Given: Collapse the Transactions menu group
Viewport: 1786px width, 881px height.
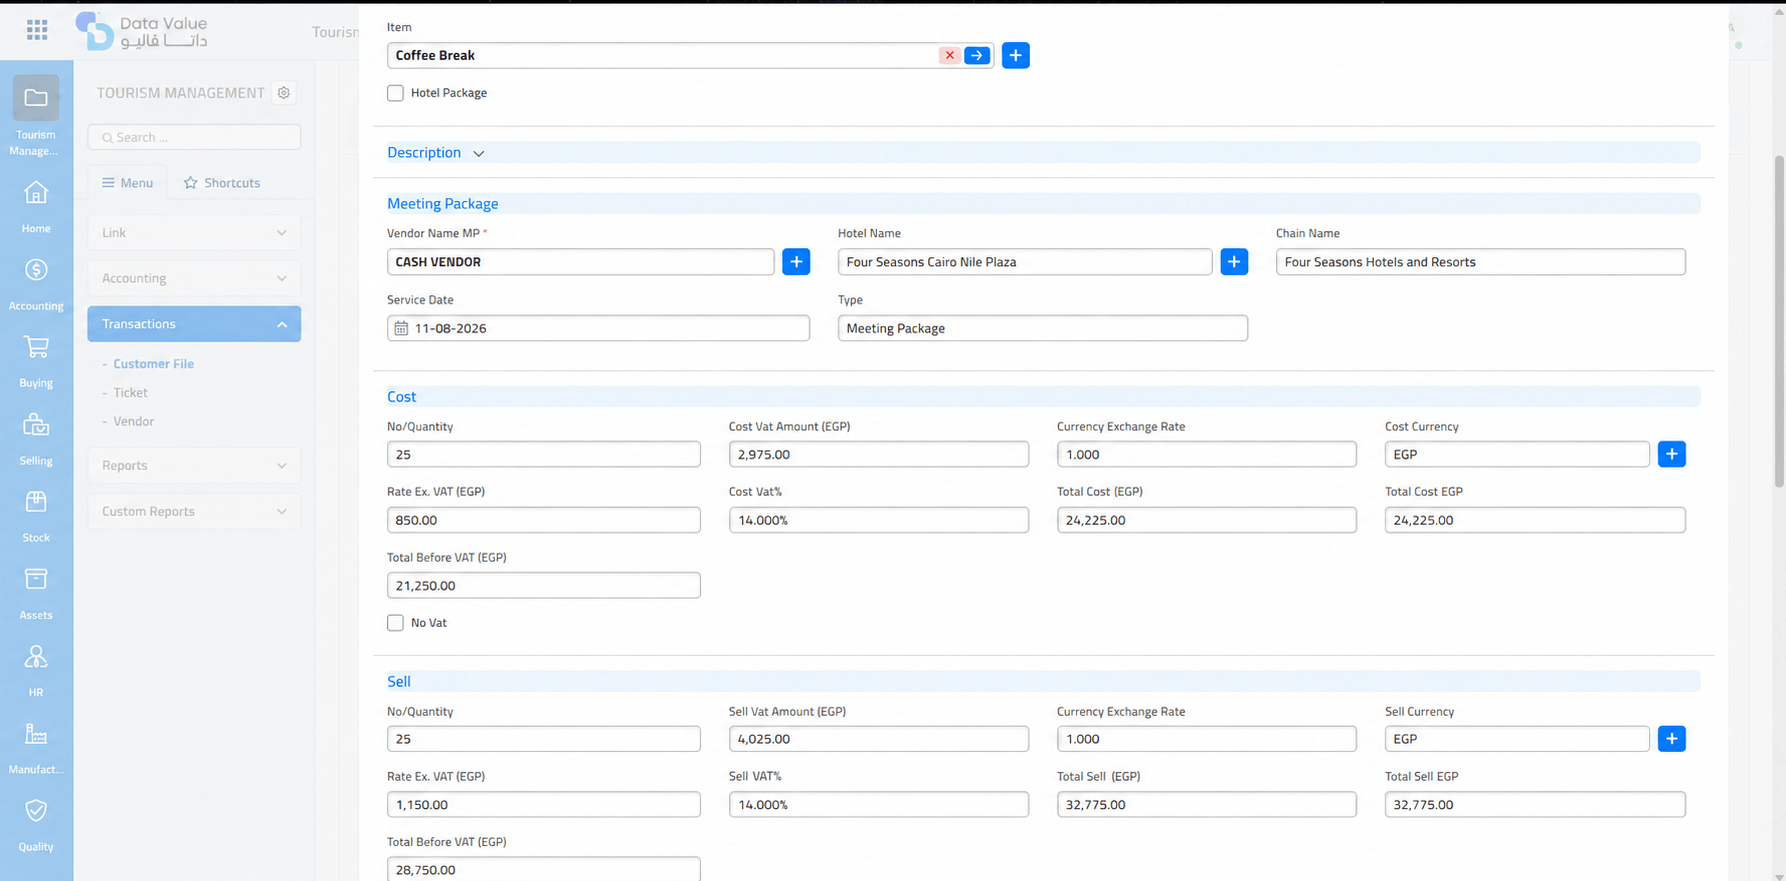Looking at the screenshot, I should coord(194,324).
